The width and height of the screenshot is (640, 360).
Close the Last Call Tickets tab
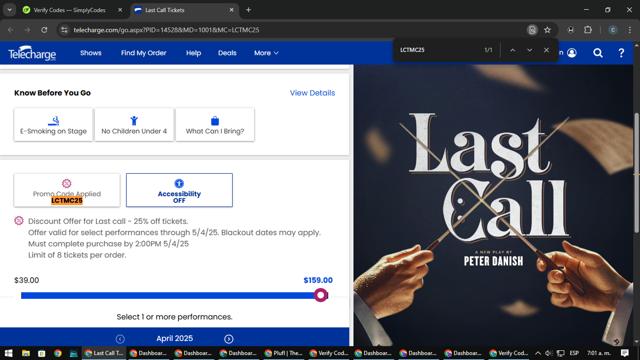tap(231, 10)
